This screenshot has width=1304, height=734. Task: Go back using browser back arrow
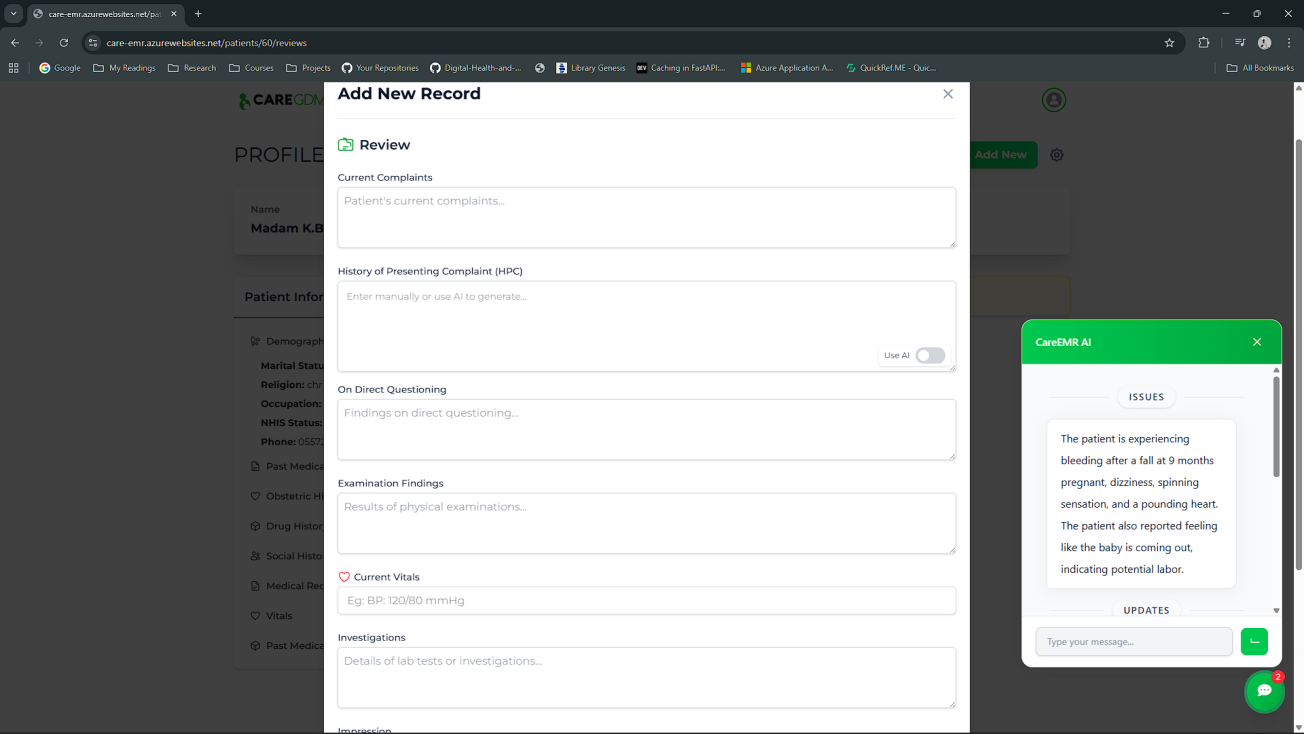click(x=15, y=43)
